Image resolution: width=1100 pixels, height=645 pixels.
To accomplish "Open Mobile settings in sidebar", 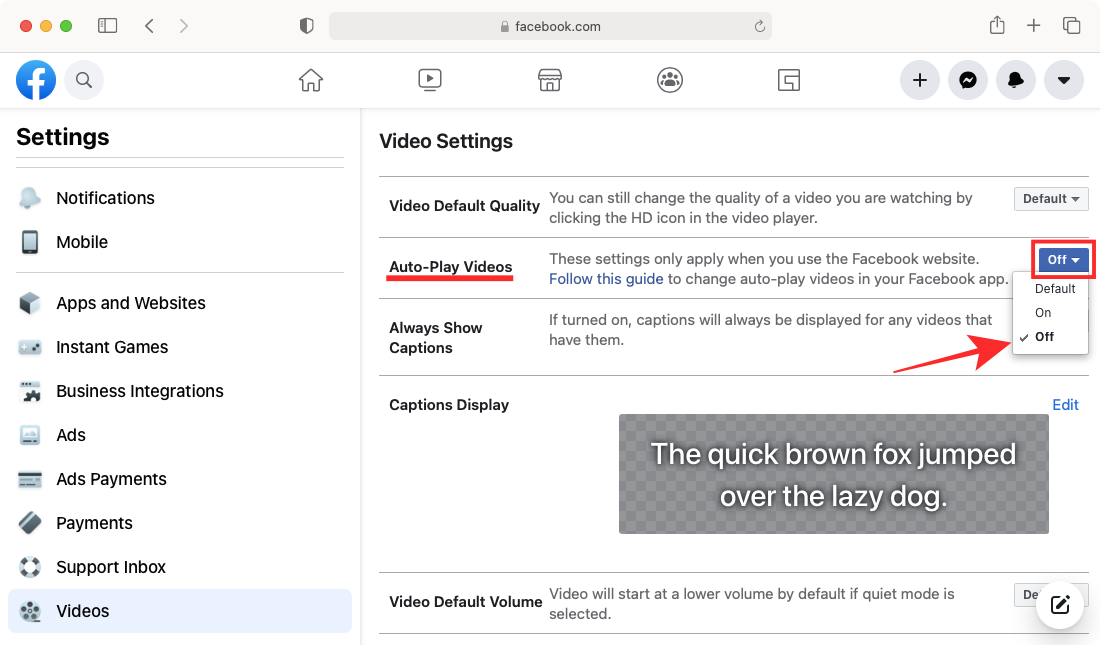I will 180,242.
